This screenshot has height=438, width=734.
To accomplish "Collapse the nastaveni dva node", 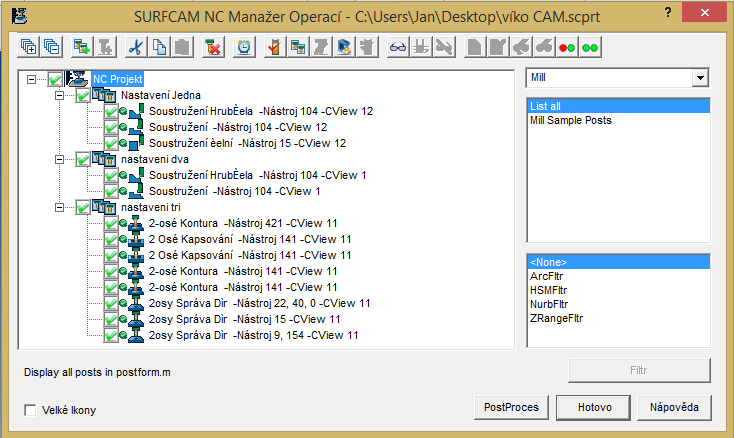I will [59, 159].
